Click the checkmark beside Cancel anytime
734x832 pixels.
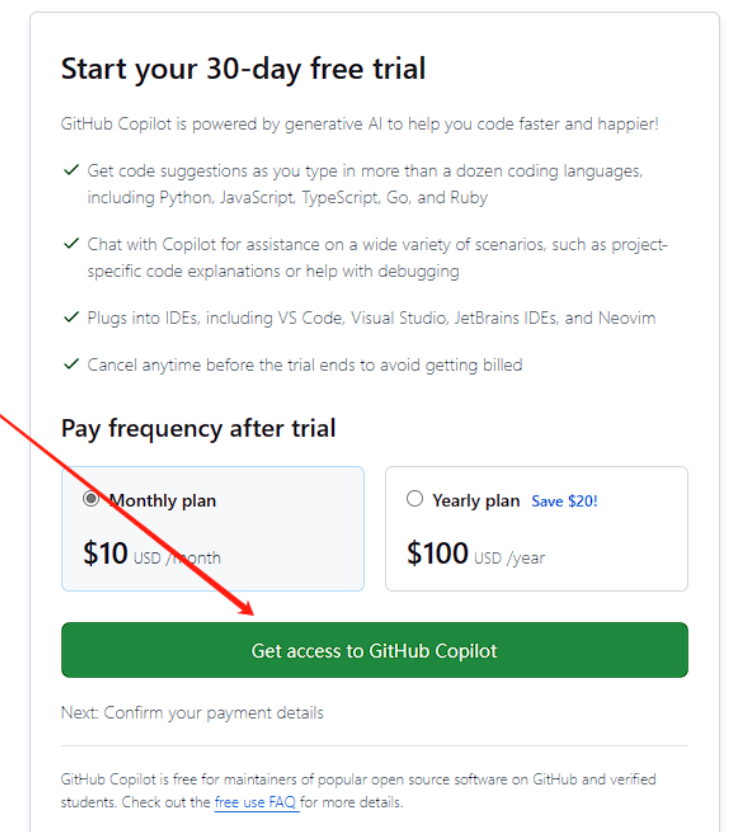point(71,365)
